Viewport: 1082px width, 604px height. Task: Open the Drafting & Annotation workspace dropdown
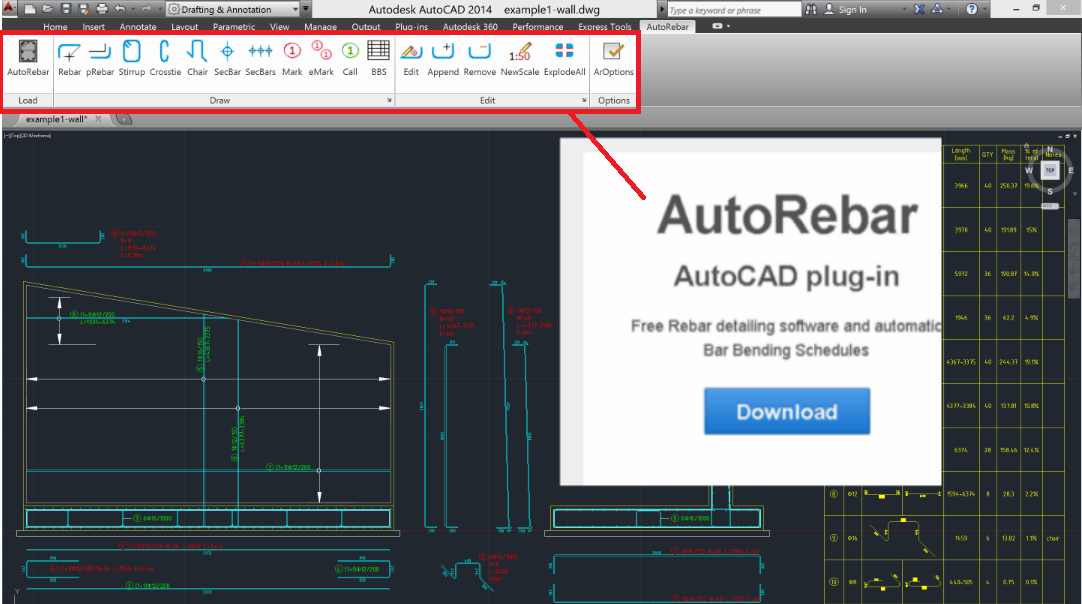coord(233,10)
